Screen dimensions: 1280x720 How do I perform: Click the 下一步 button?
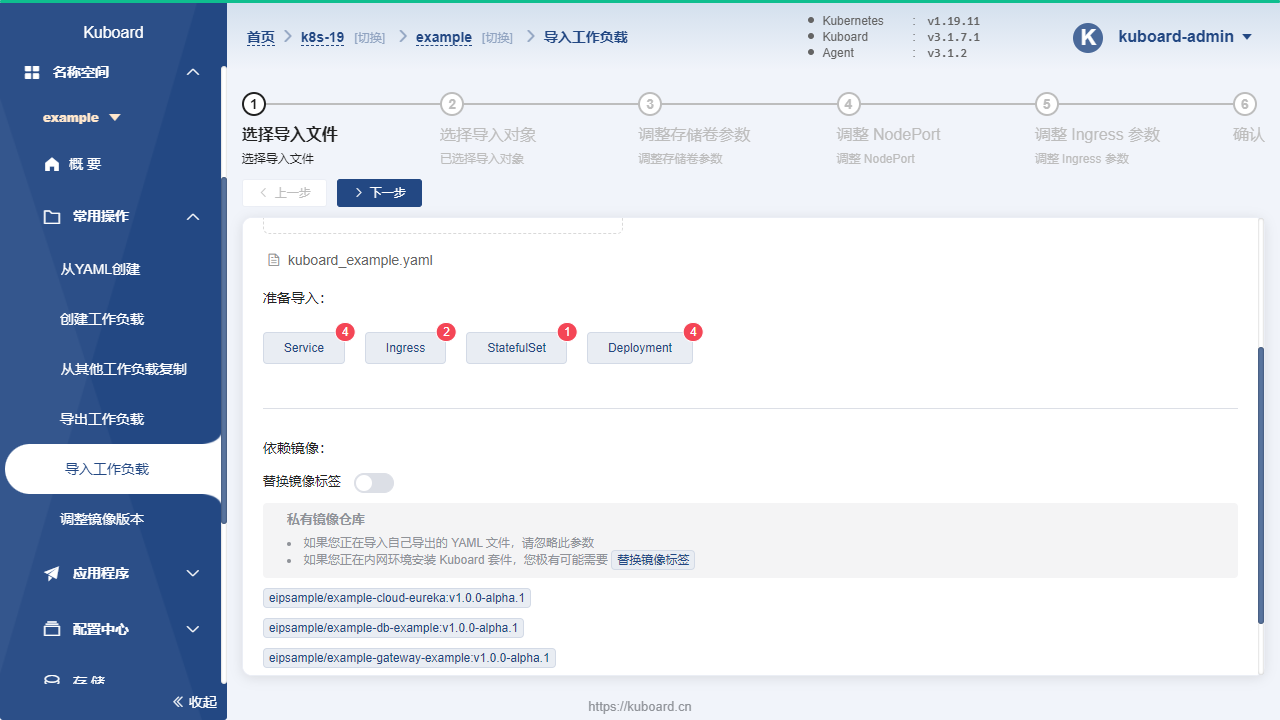point(379,193)
